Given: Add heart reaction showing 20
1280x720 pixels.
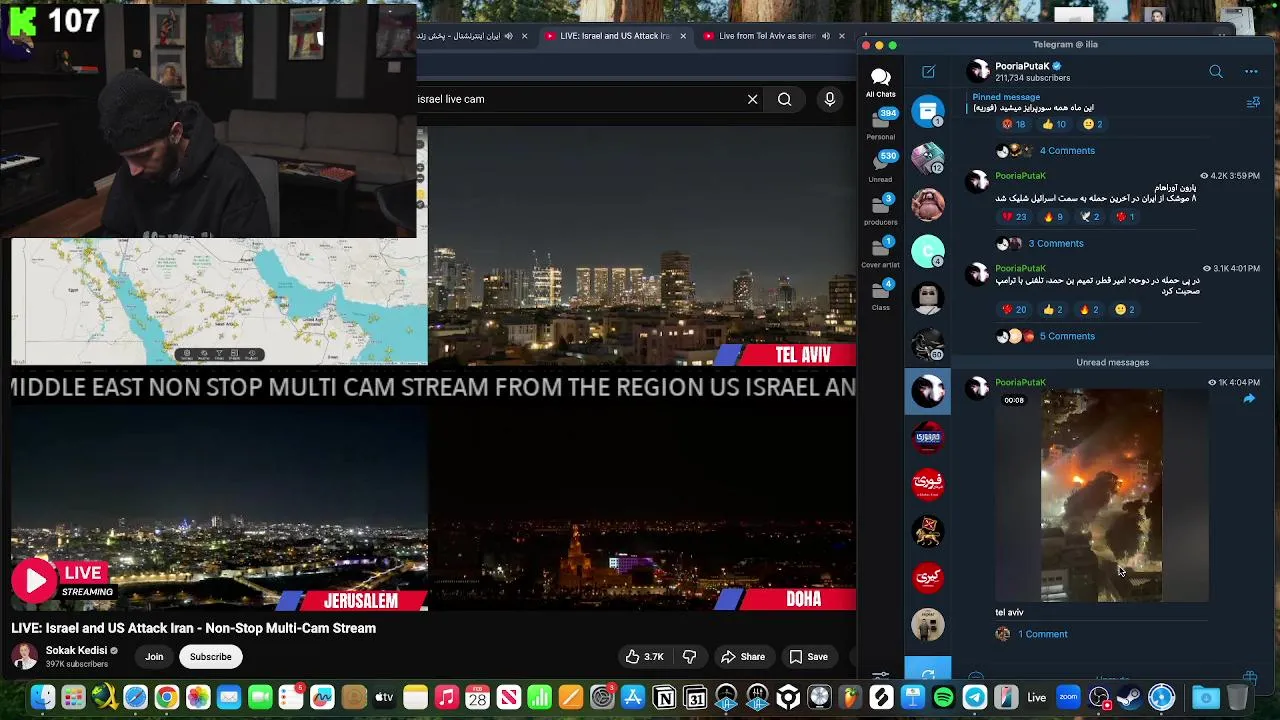Looking at the screenshot, I should point(1014,310).
